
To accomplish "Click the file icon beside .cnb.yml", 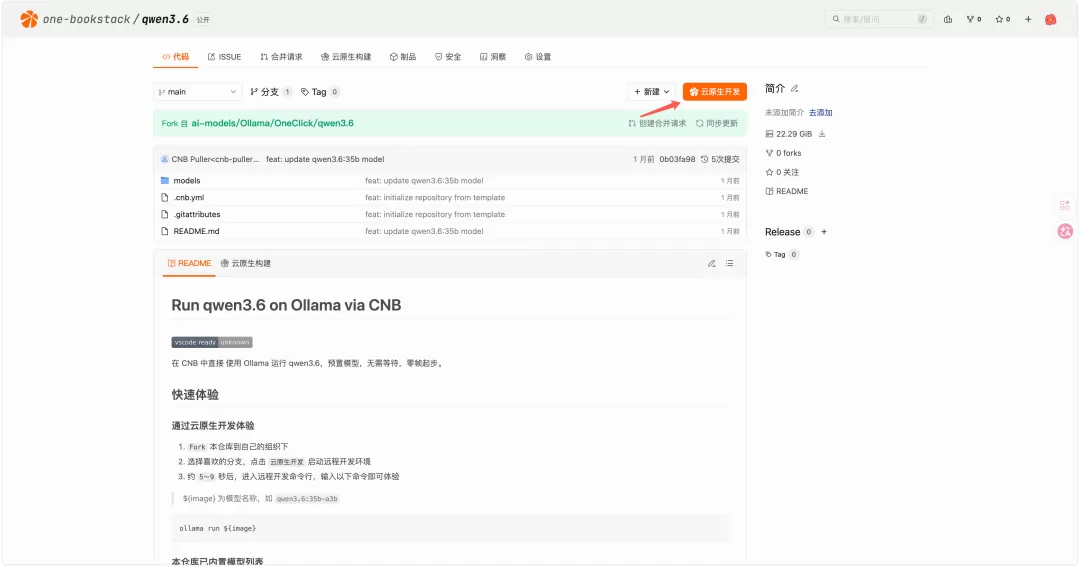I will coord(165,198).
